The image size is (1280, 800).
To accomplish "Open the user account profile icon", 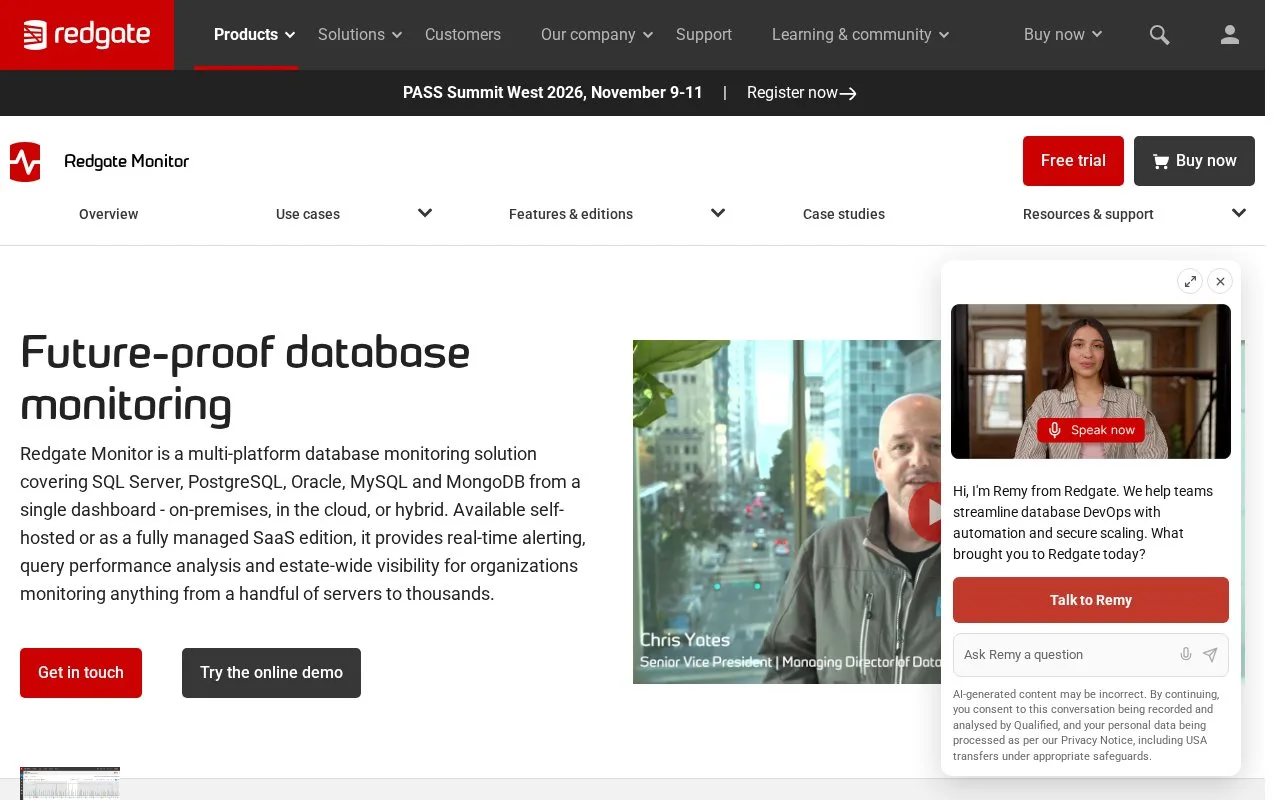I will [1230, 35].
